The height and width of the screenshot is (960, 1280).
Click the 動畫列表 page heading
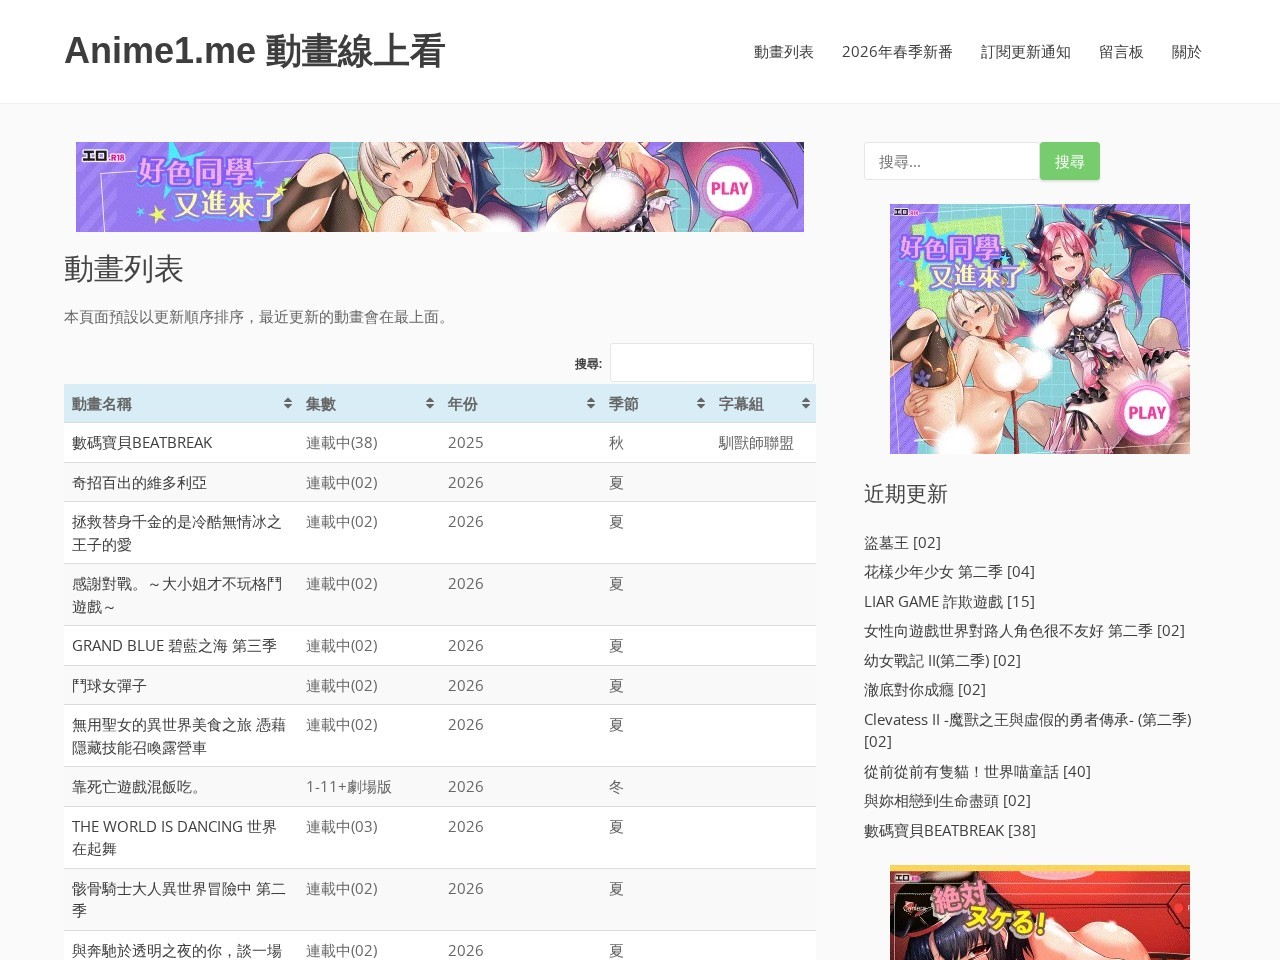pos(124,269)
